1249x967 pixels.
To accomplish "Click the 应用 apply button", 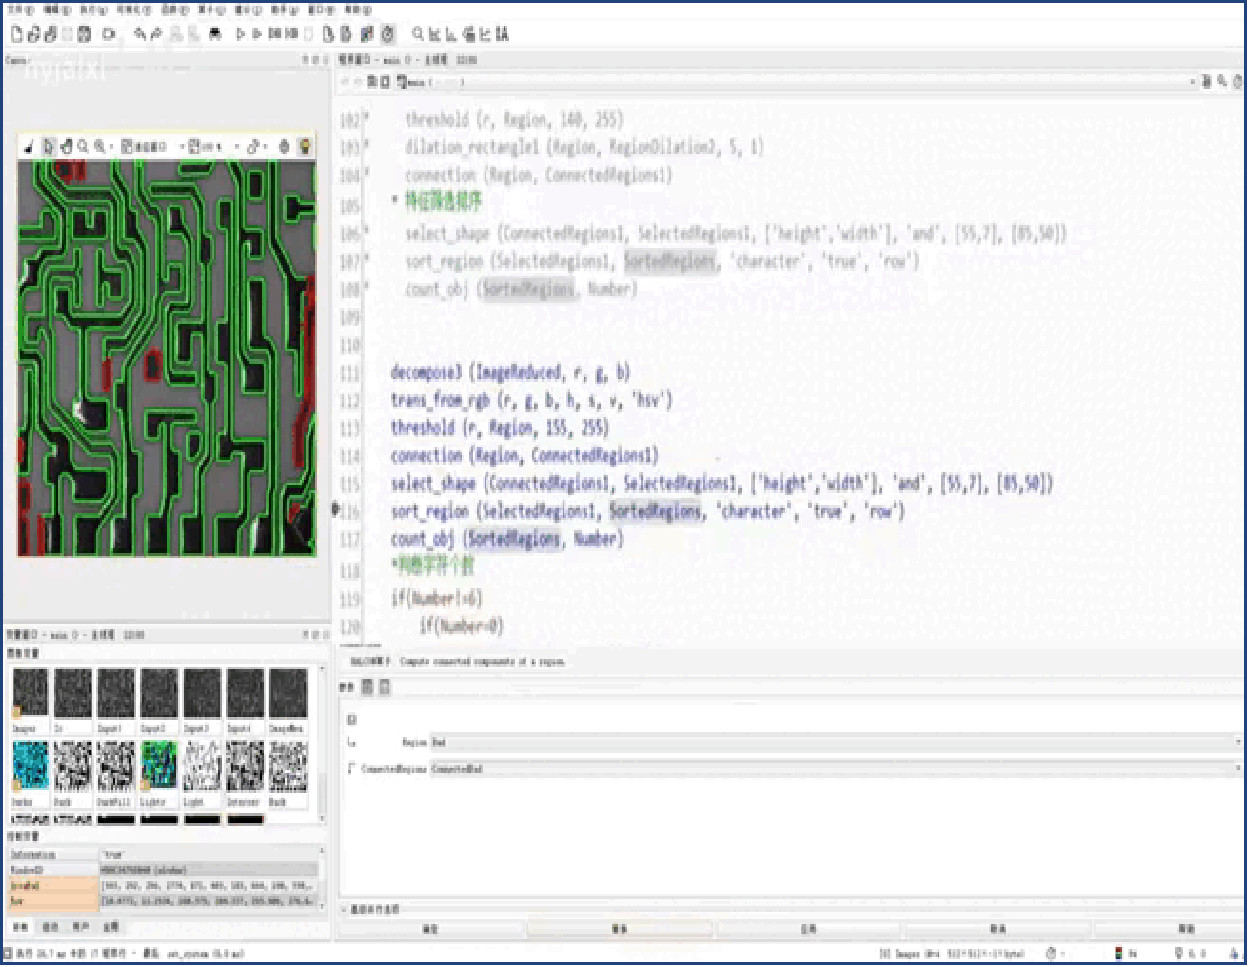I will [808, 929].
